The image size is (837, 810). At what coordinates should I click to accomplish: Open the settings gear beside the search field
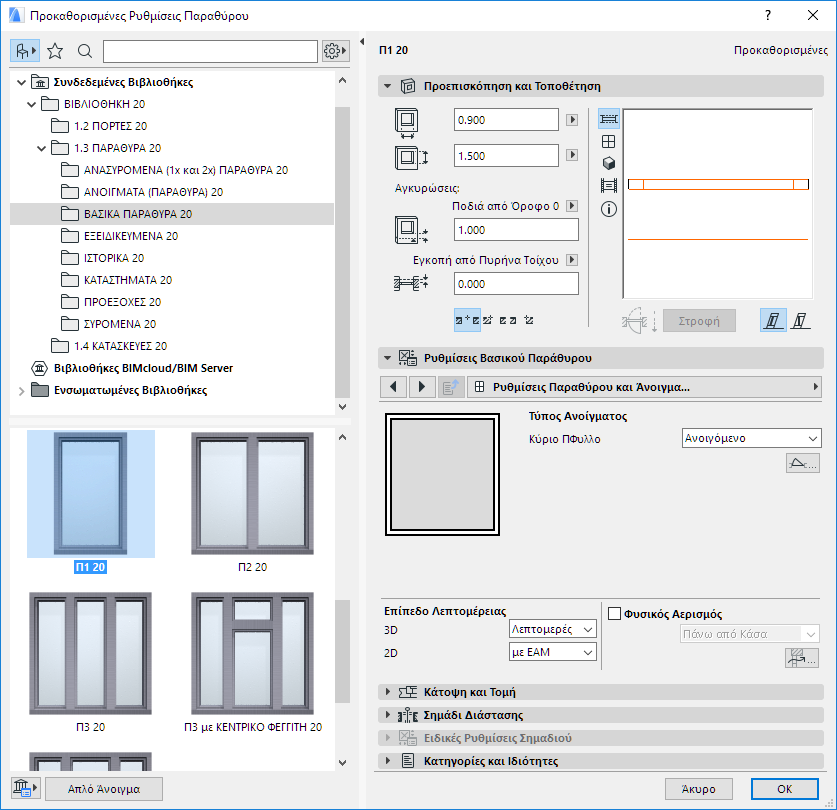pyautogui.click(x=334, y=50)
